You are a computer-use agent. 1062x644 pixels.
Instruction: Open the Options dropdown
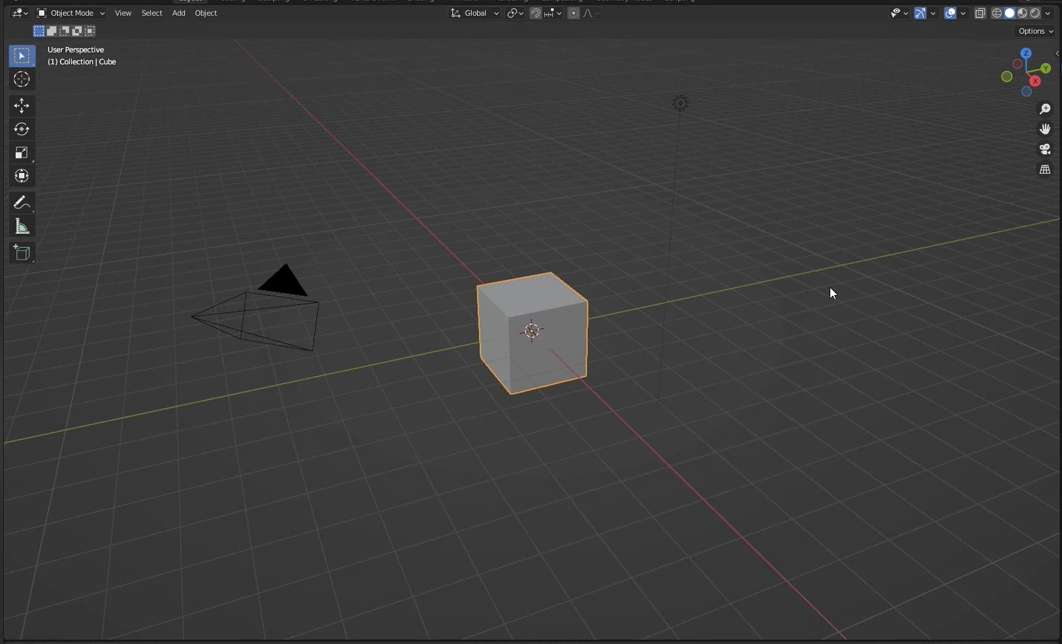pos(1036,31)
